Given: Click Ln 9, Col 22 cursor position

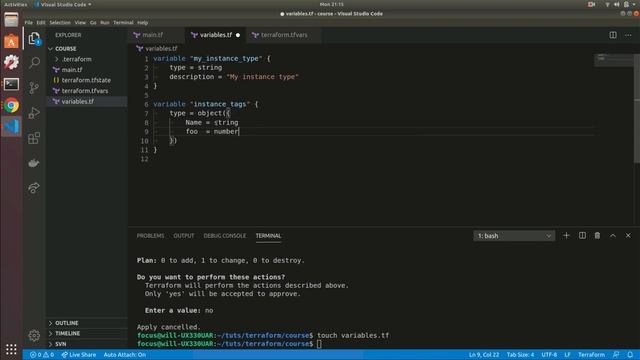Looking at the screenshot, I should [484, 355].
